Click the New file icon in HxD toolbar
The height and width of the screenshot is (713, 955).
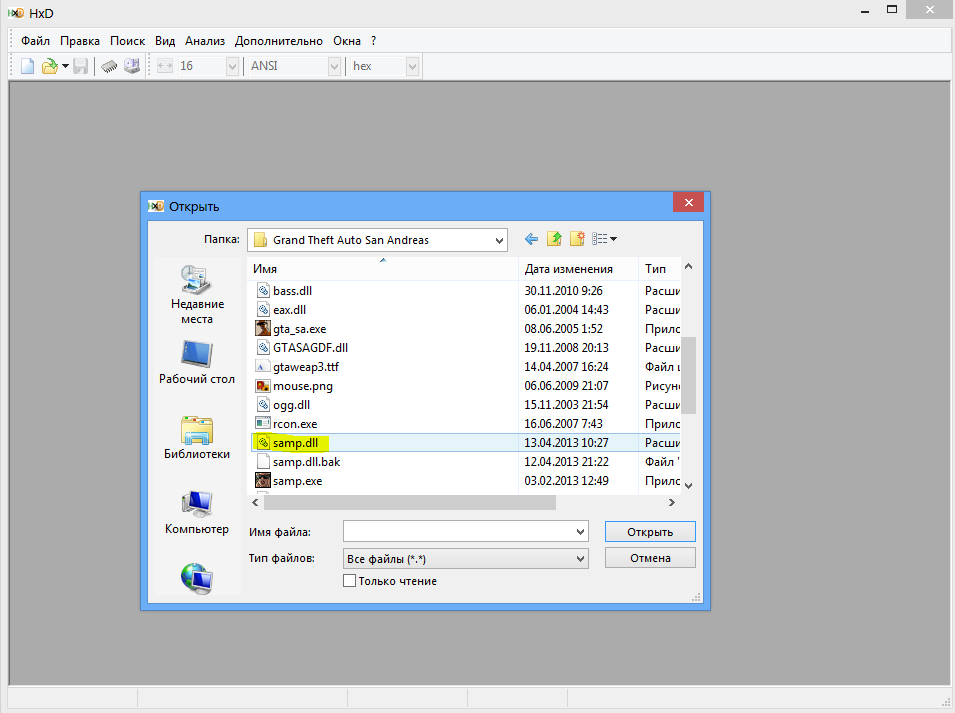(x=27, y=66)
